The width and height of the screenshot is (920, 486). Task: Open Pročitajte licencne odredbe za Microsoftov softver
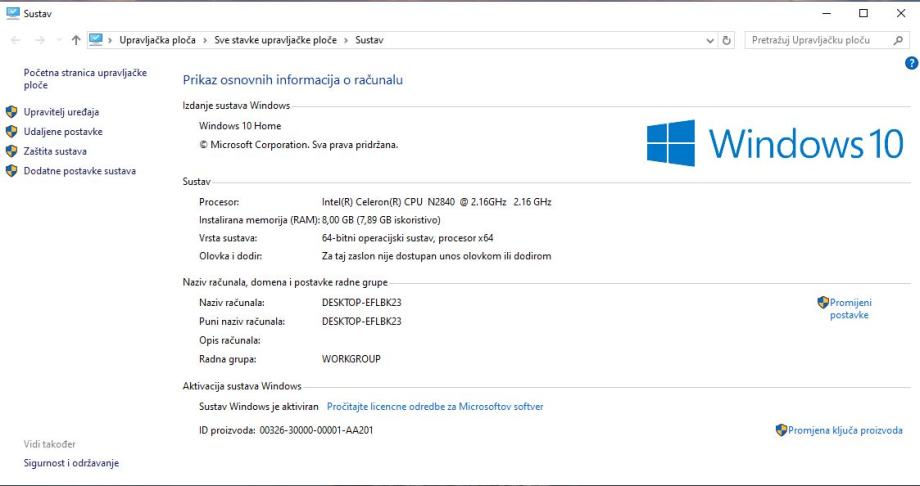[435, 406]
